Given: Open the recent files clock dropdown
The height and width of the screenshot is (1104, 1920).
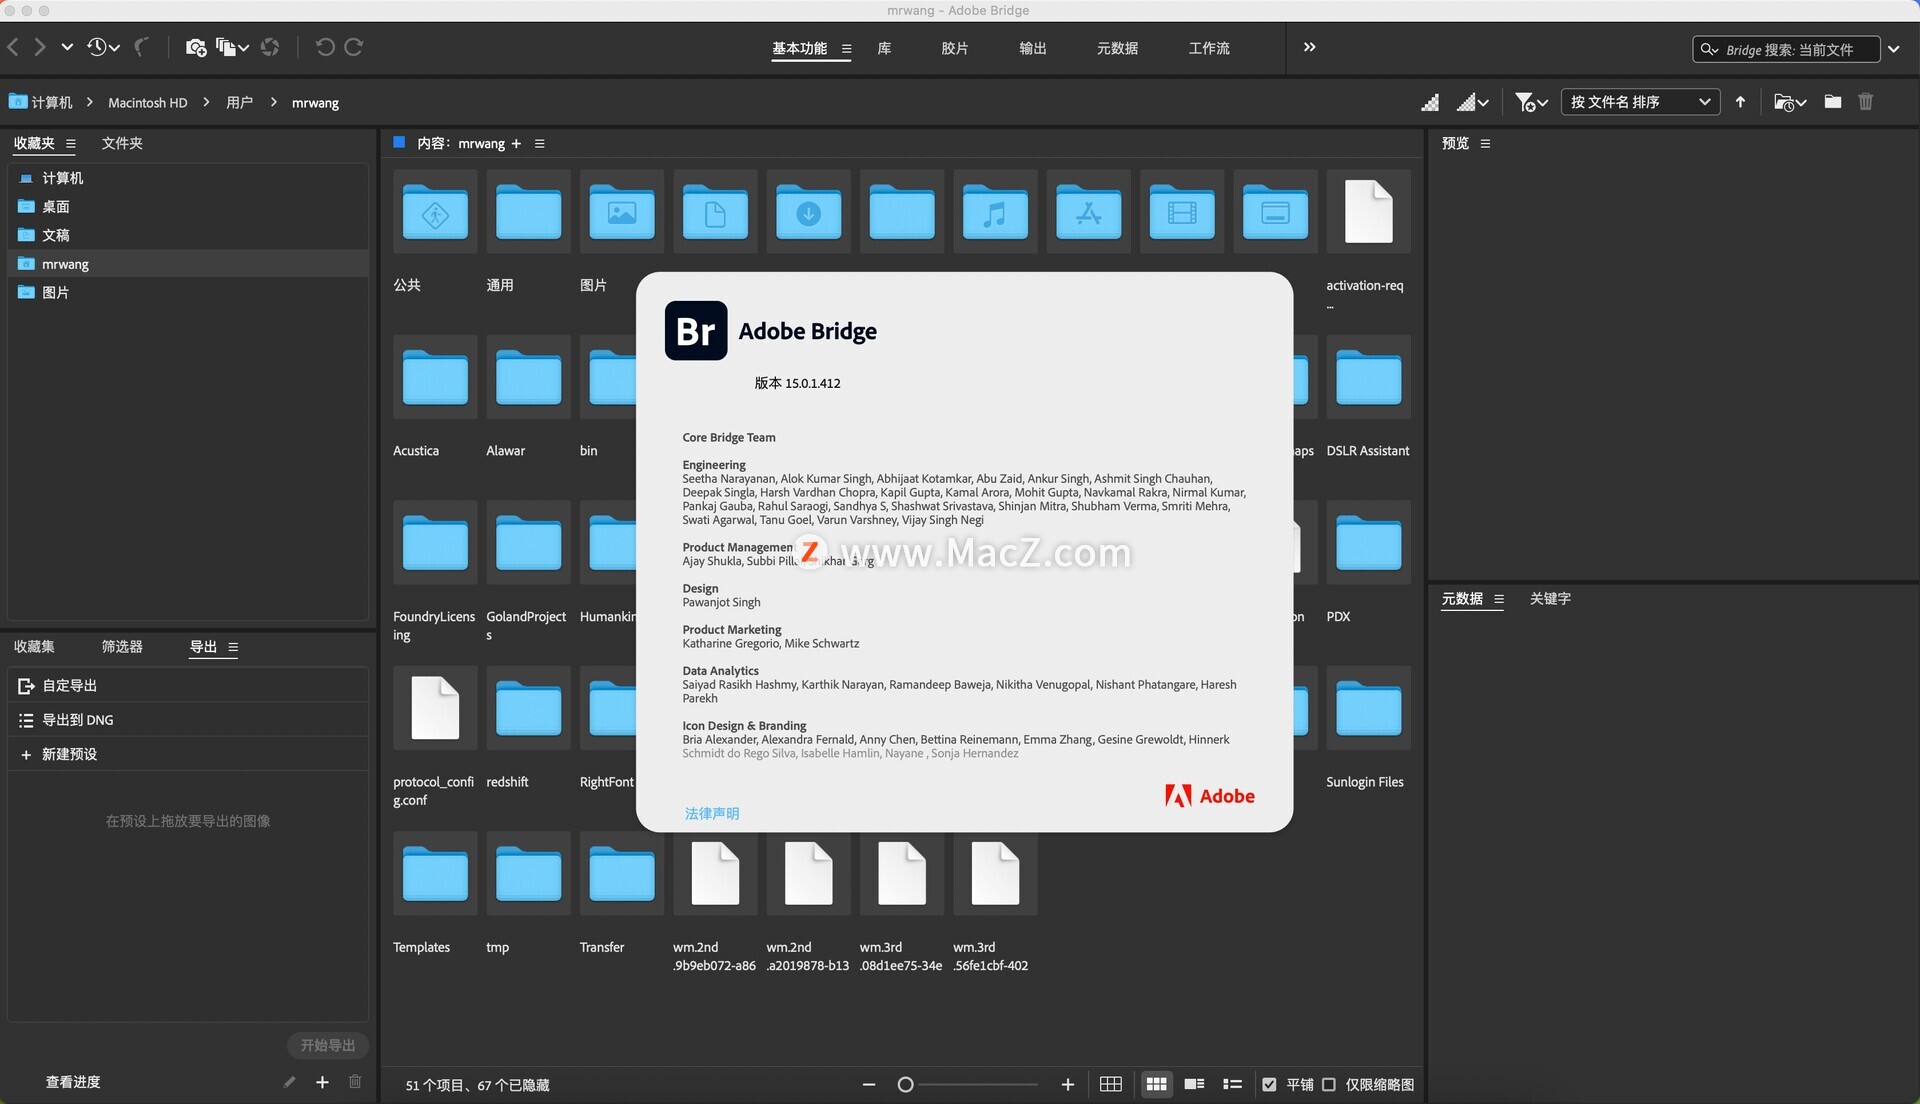Looking at the screenshot, I should click(x=103, y=47).
